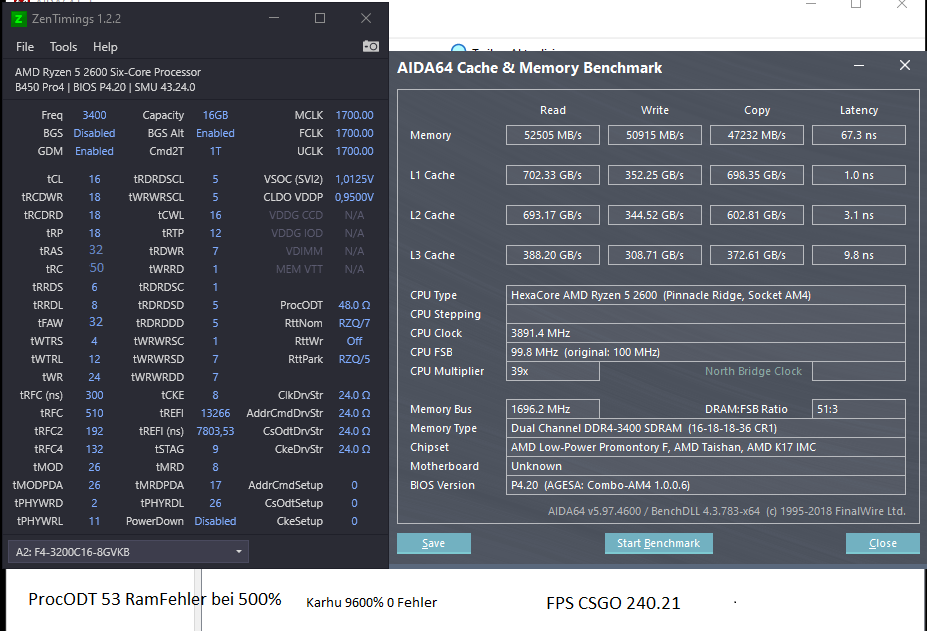Image resolution: width=927 pixels, height=631 pixels.
Task: Click the tRC value 50
Action: pos(96,268)
